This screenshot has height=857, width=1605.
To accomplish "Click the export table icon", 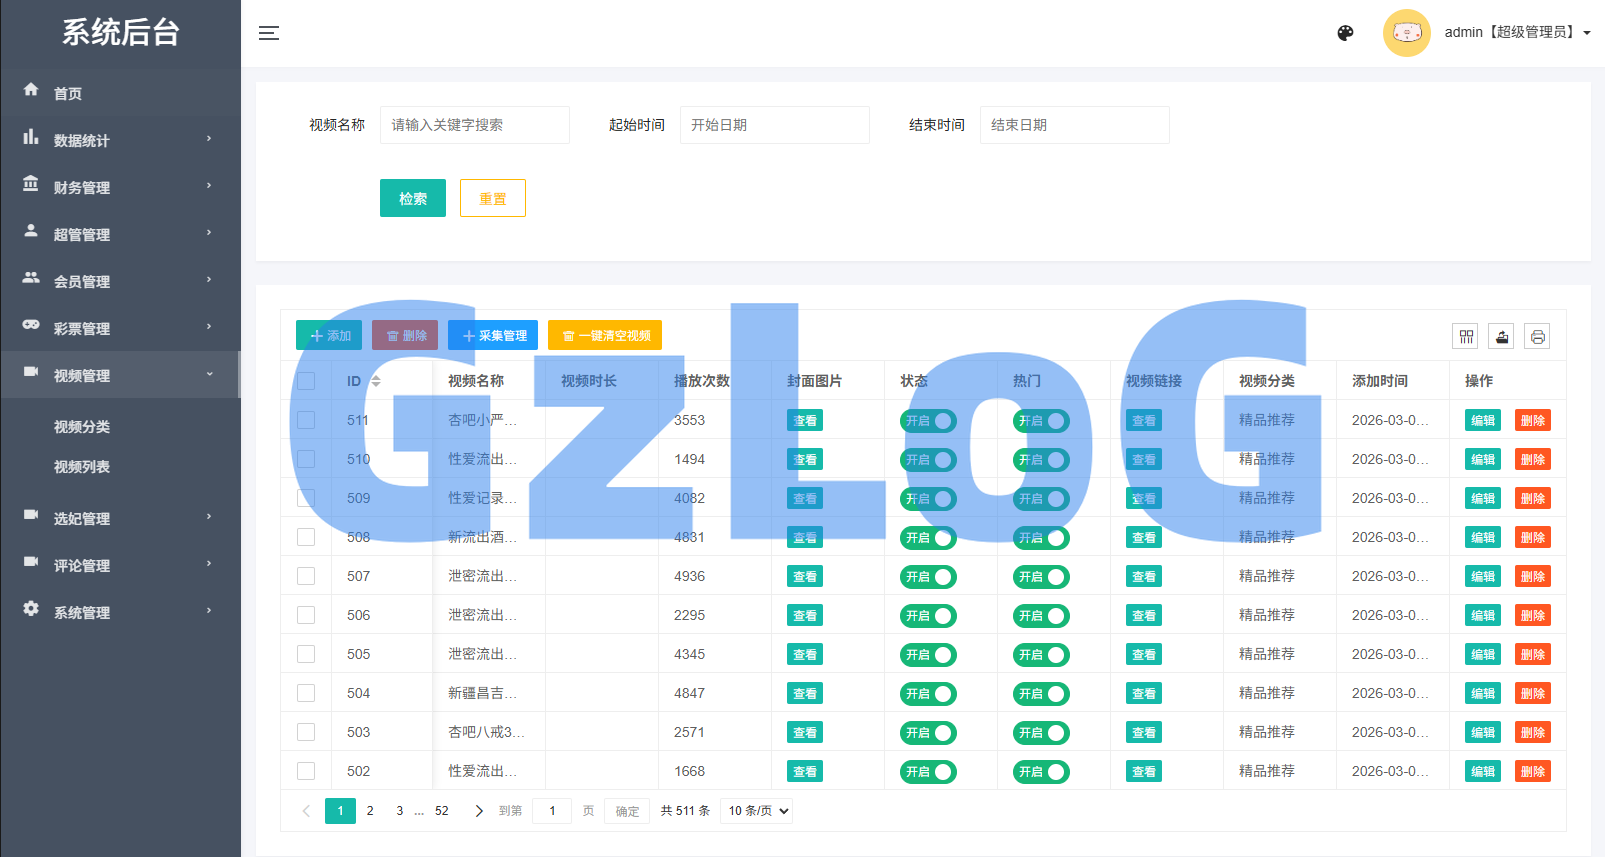I will [1501, 337].
